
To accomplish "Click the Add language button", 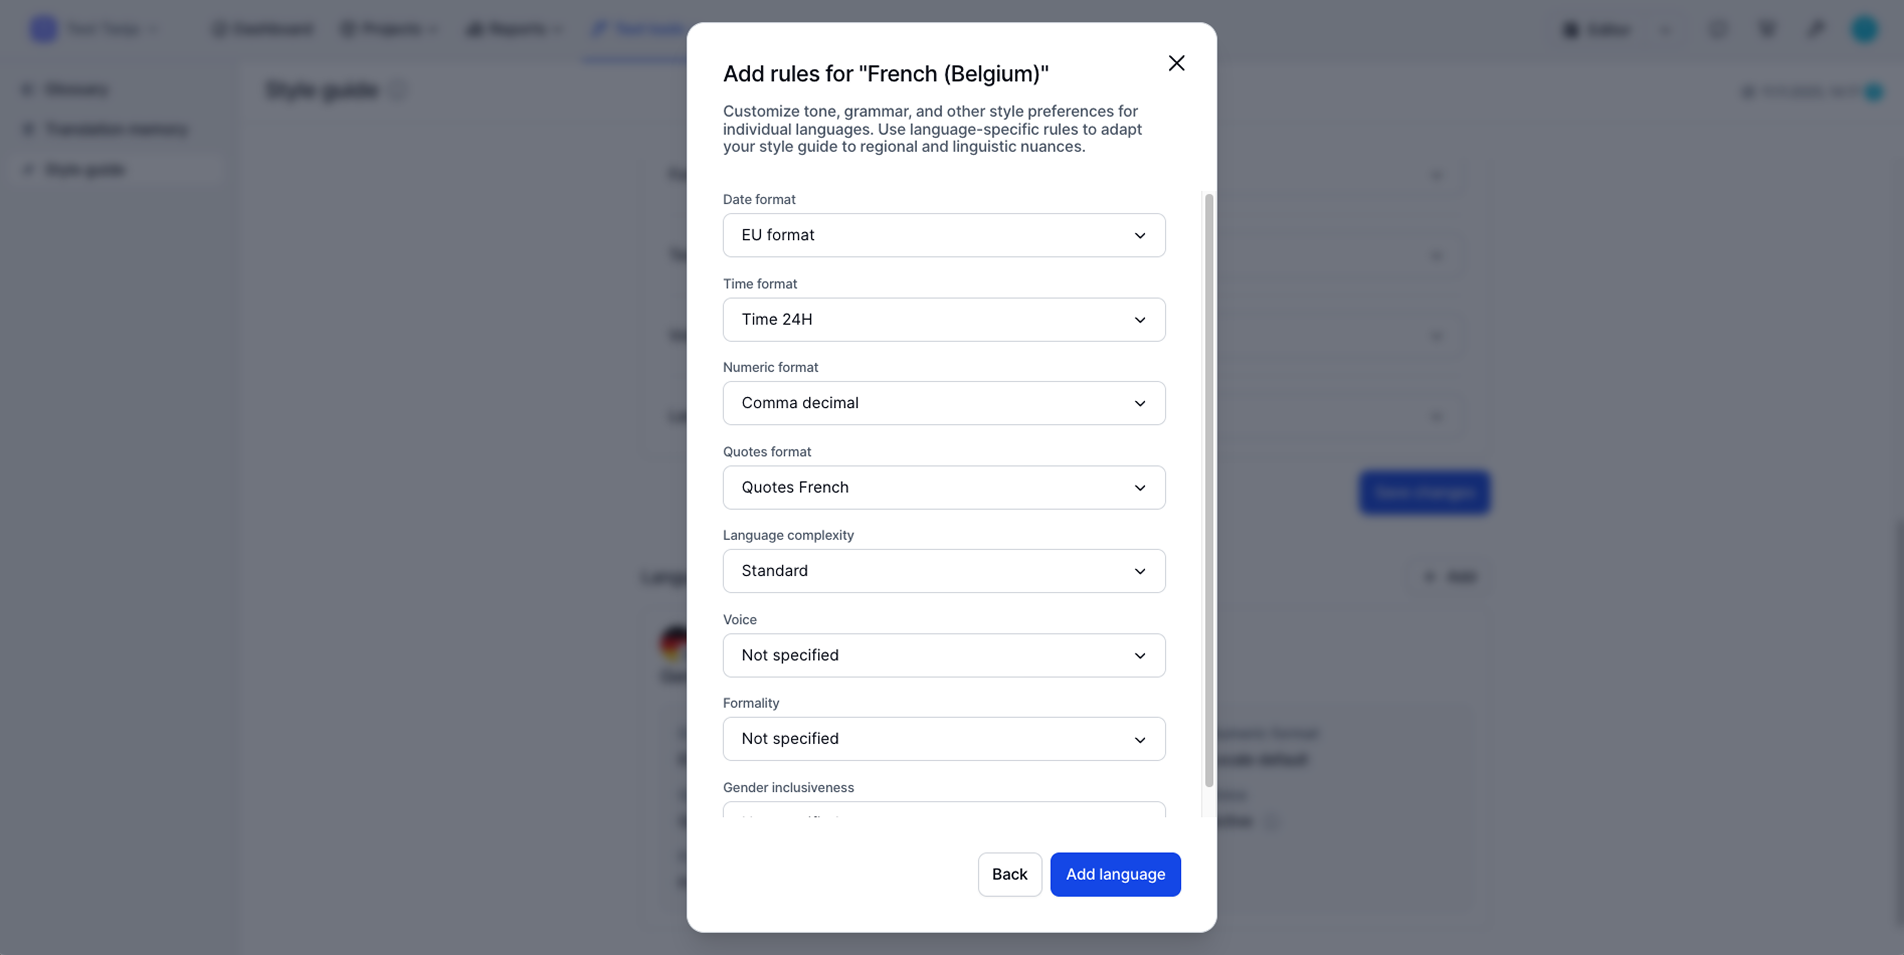I will [1115, 874].
